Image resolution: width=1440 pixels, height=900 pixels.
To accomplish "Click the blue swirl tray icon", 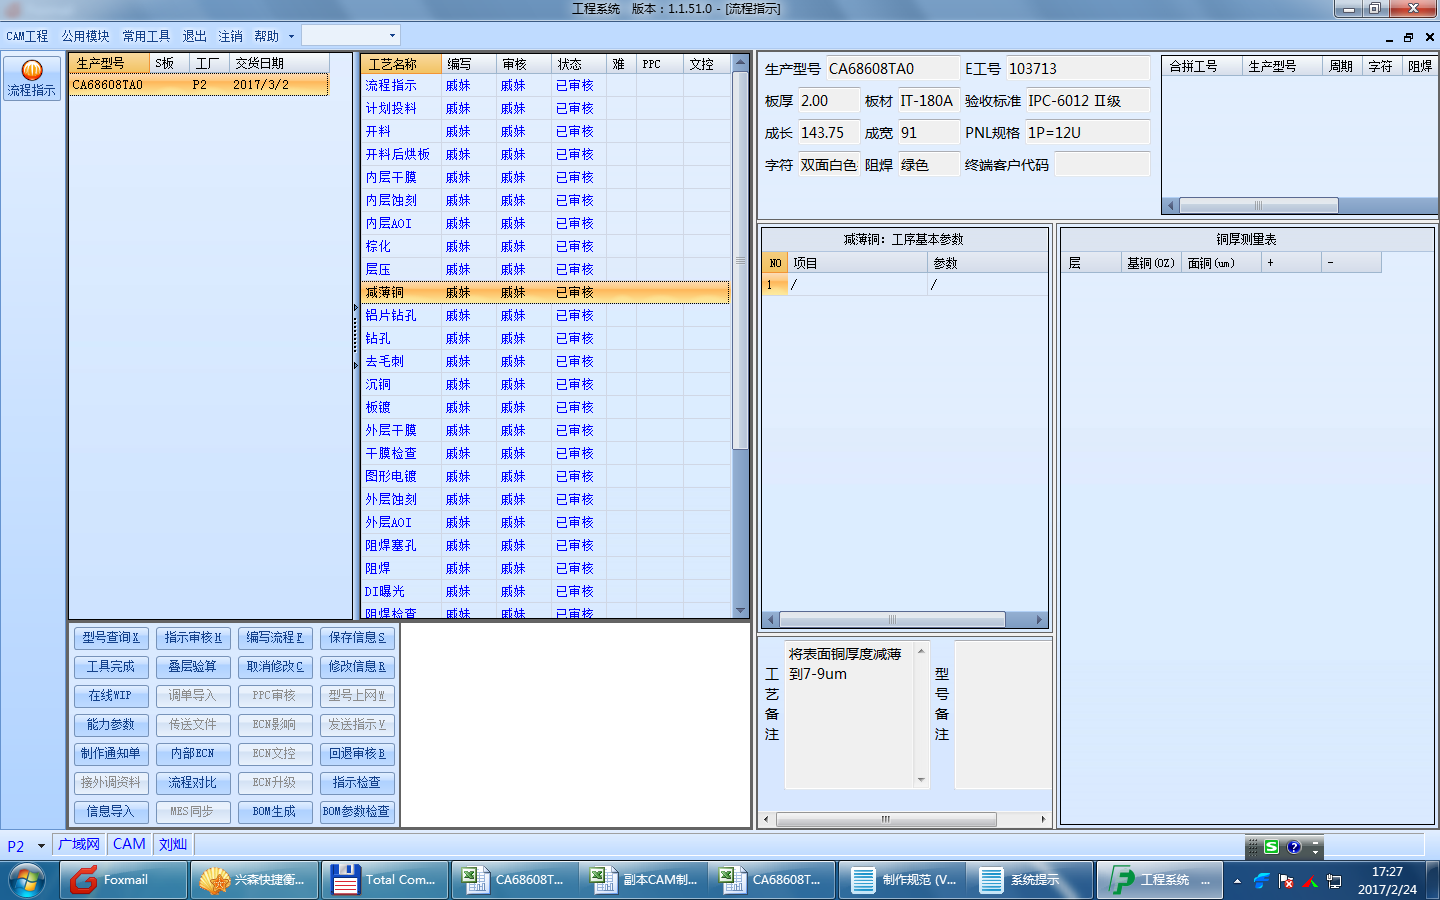I will click(1262, 881).
